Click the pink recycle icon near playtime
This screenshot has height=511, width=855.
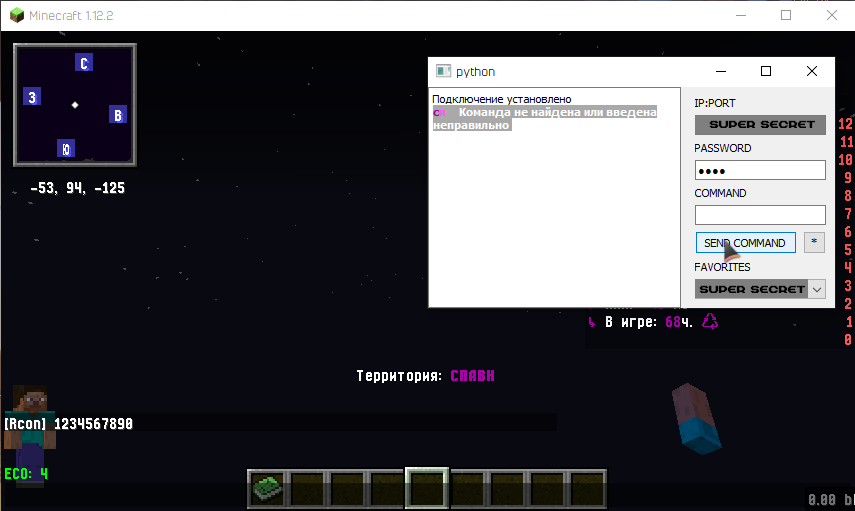click(x=710, y=321)
